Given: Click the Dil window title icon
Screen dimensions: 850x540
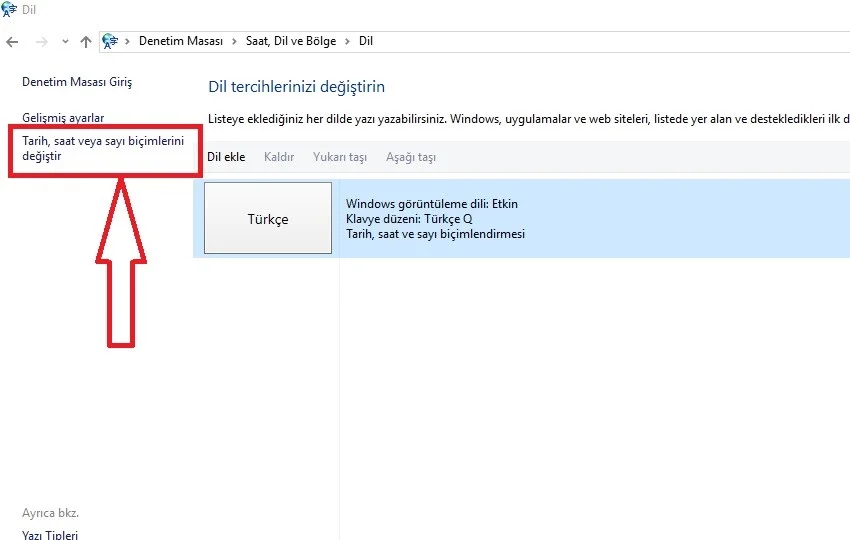Looking at the screenshot, I should pos(10,10).
